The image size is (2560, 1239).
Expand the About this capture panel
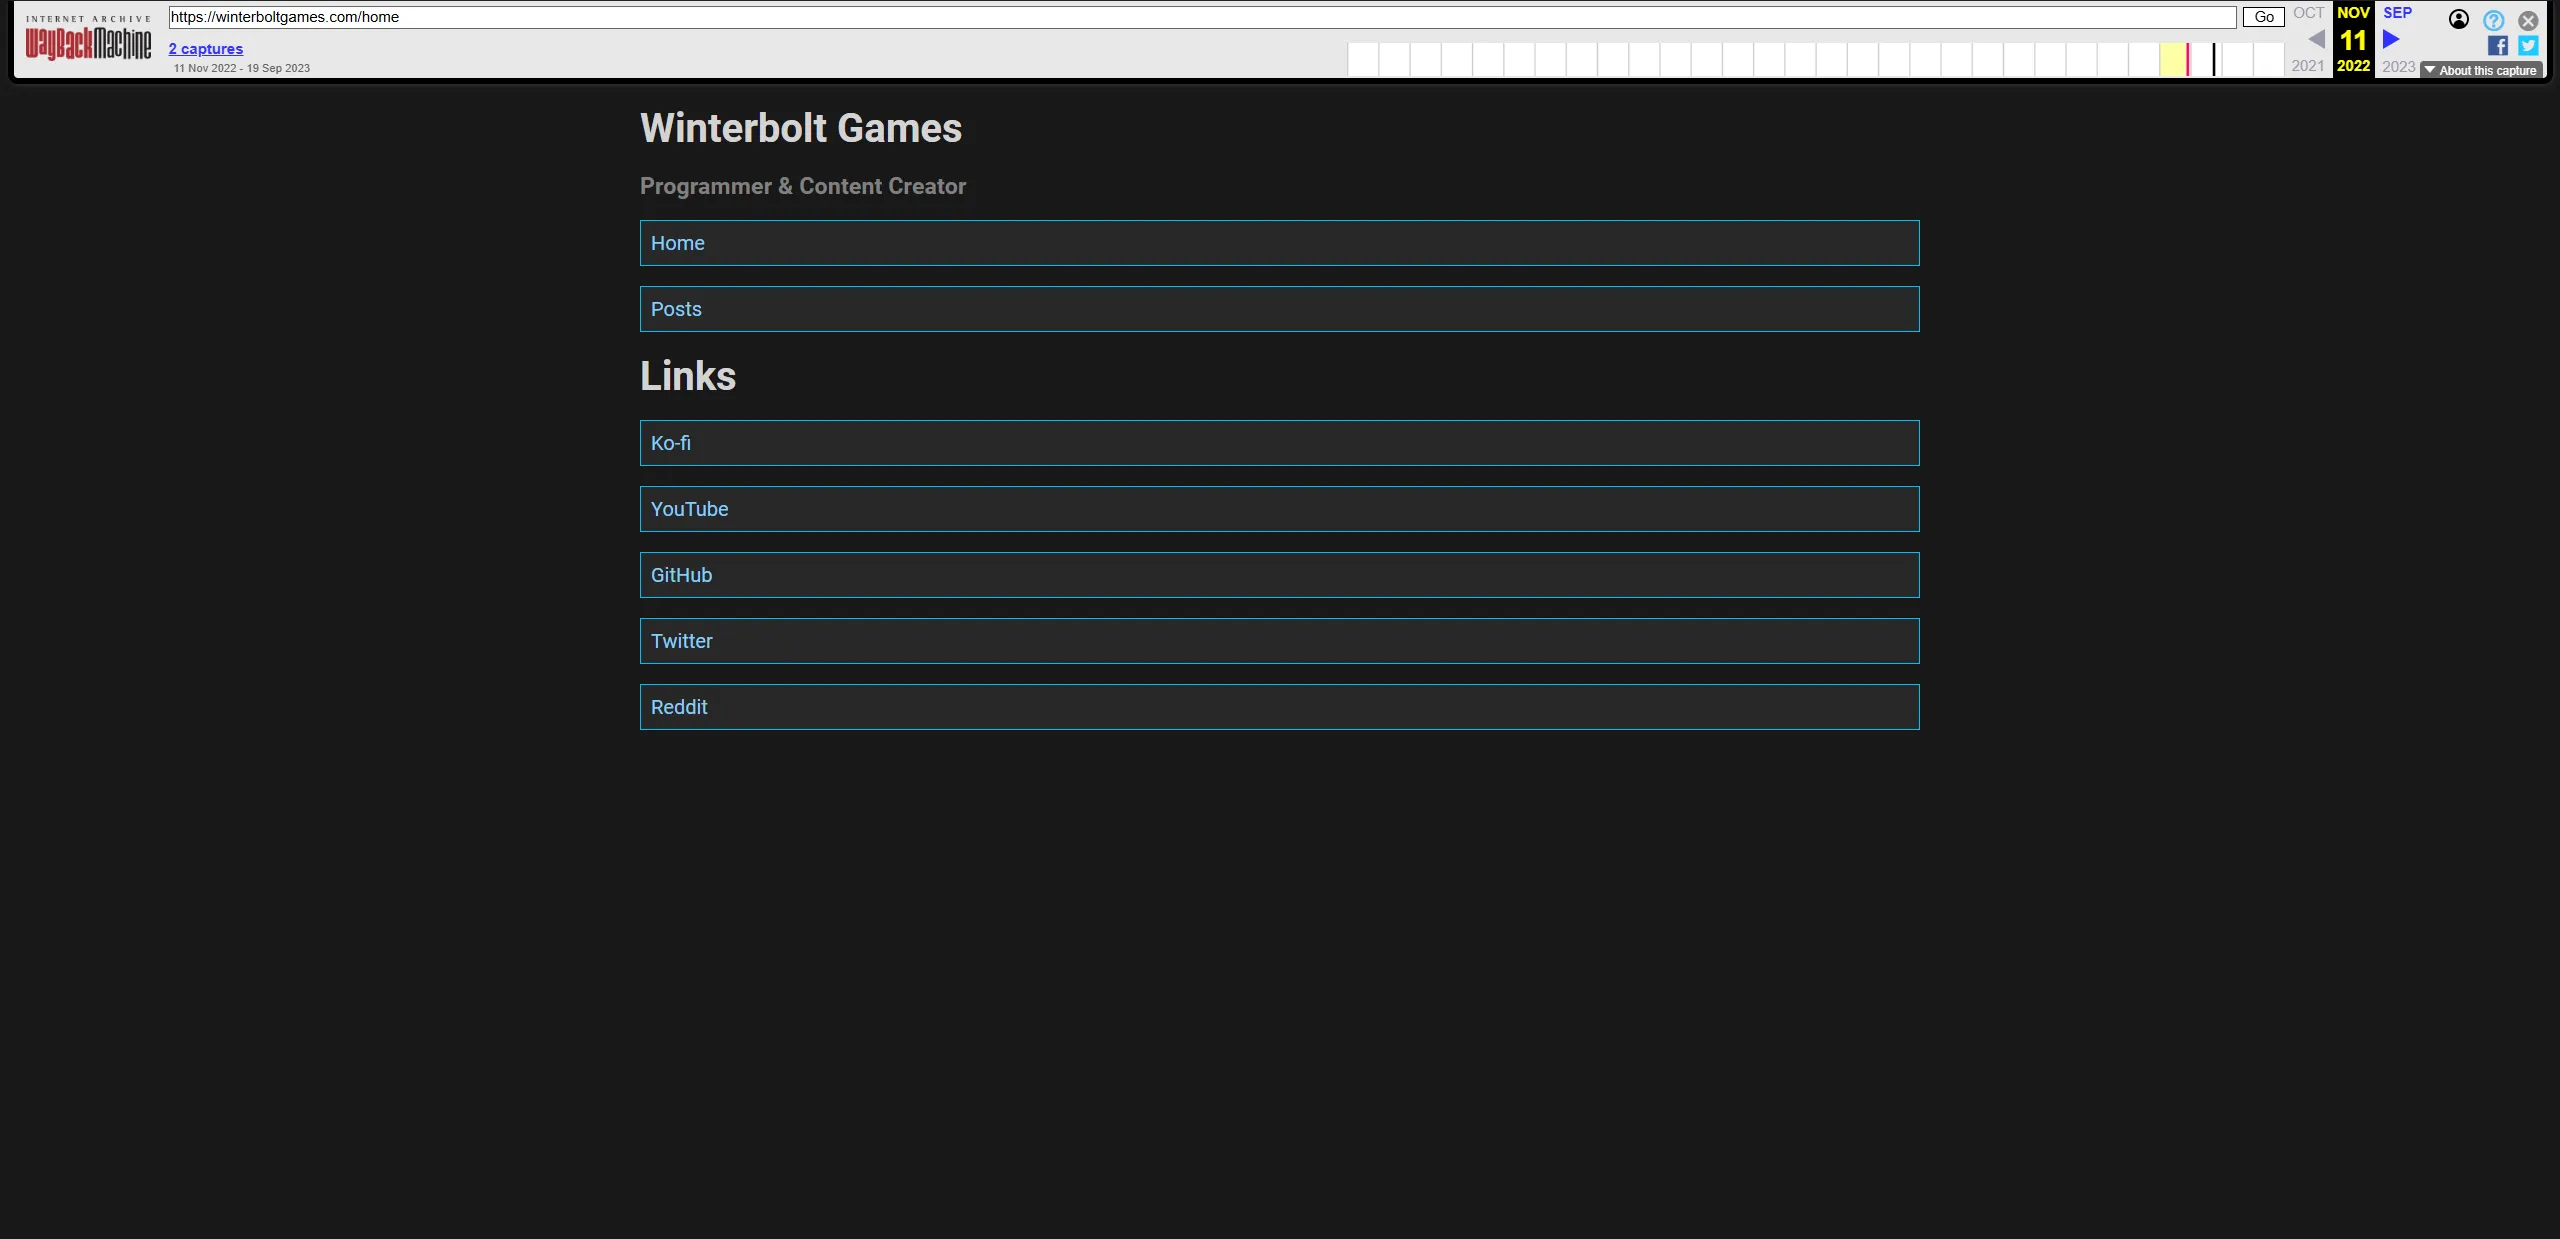[2482, 69]
